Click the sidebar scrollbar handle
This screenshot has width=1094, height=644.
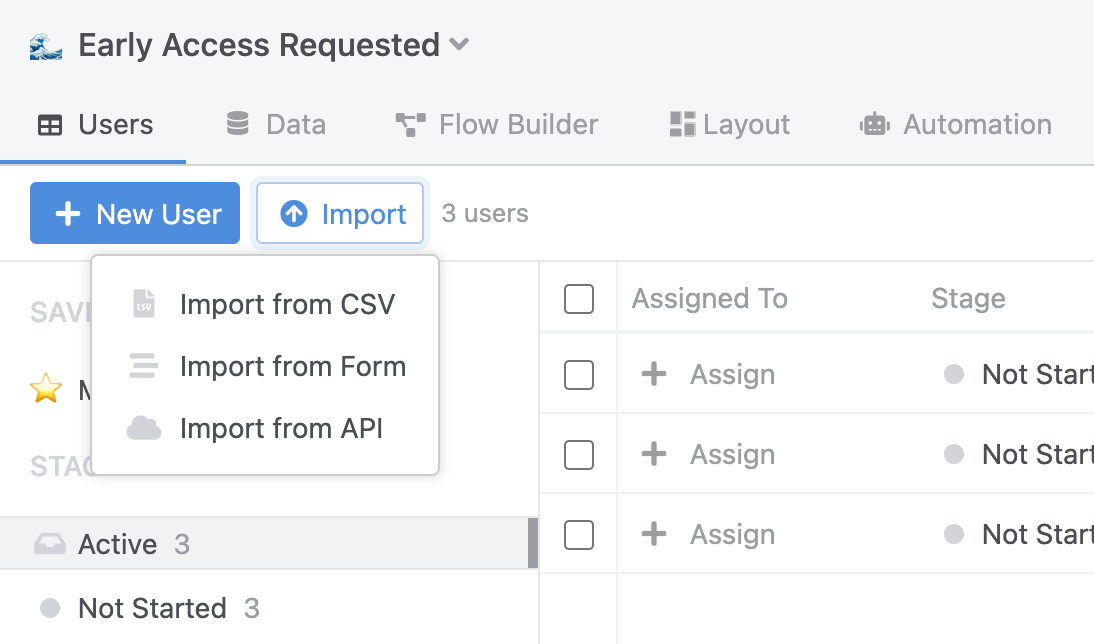click(533, 544)
